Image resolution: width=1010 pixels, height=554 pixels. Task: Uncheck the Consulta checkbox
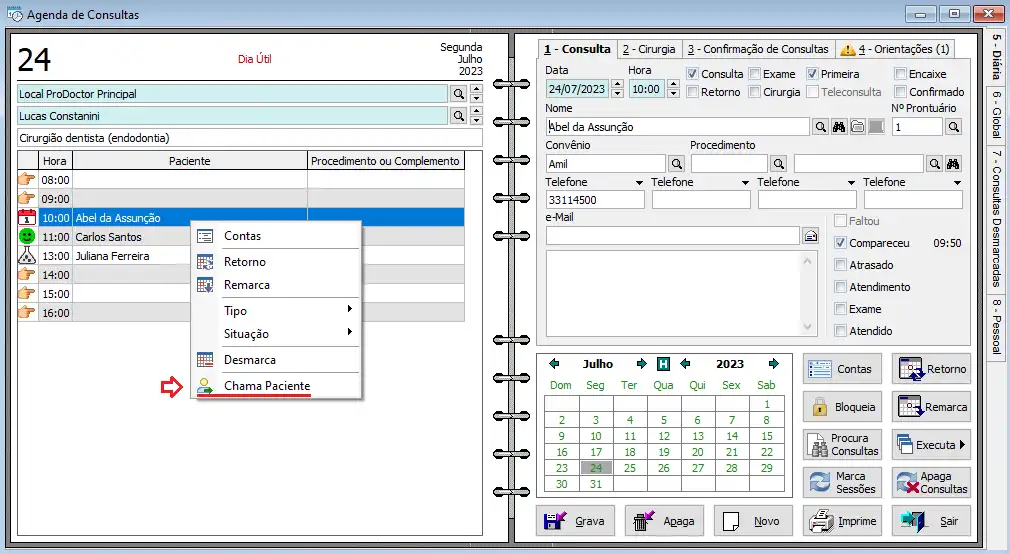[692, 74]
